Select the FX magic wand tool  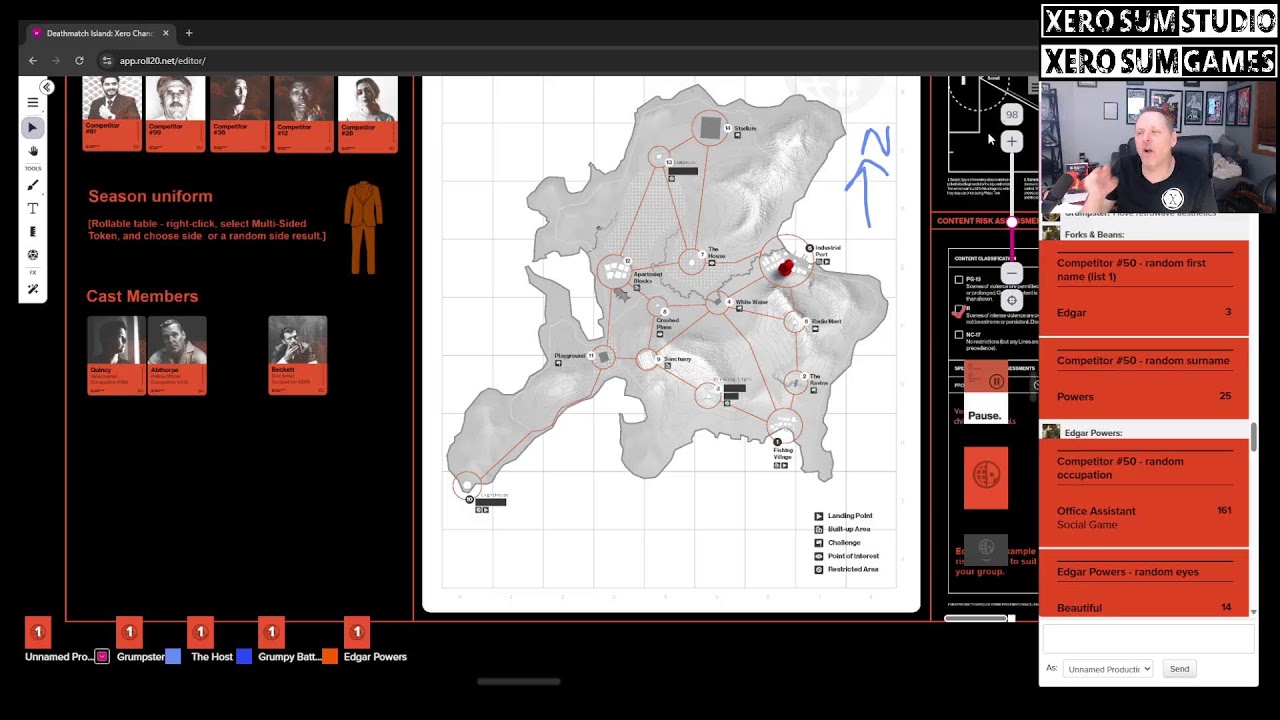click(33, 289)
